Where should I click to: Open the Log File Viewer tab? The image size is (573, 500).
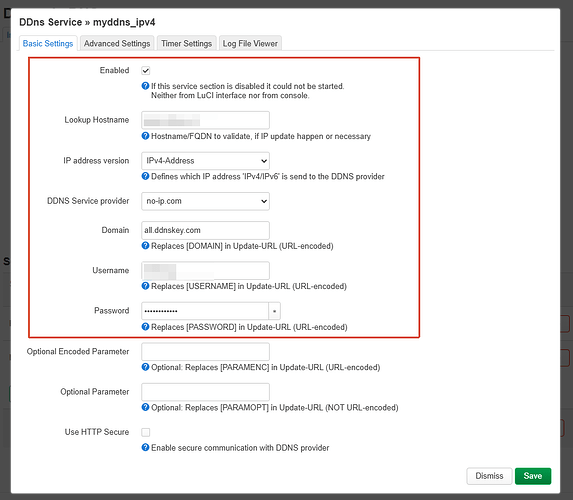(250, 43)
